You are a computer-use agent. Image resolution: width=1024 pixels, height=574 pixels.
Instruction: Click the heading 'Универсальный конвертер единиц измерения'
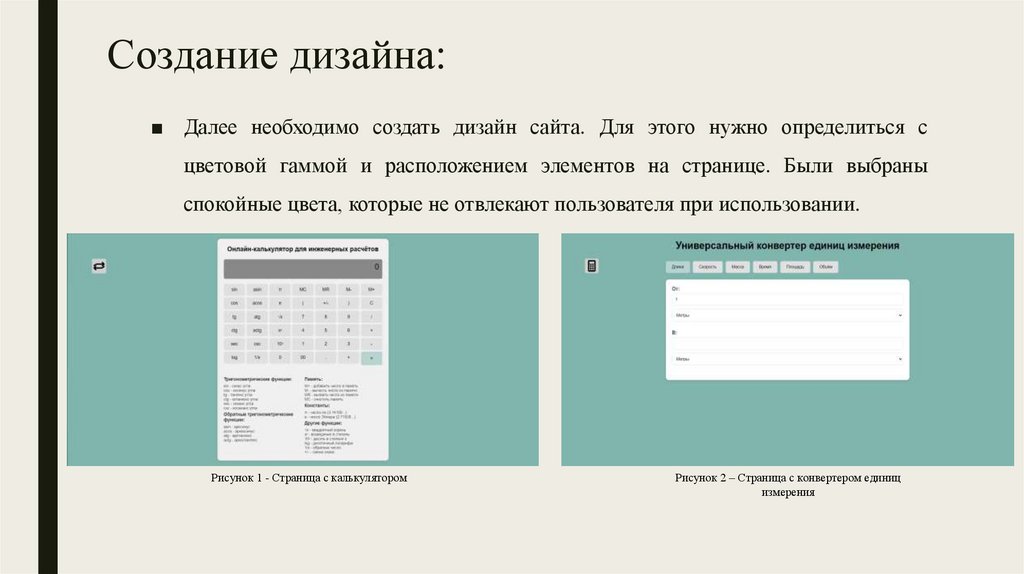point(787,246)
